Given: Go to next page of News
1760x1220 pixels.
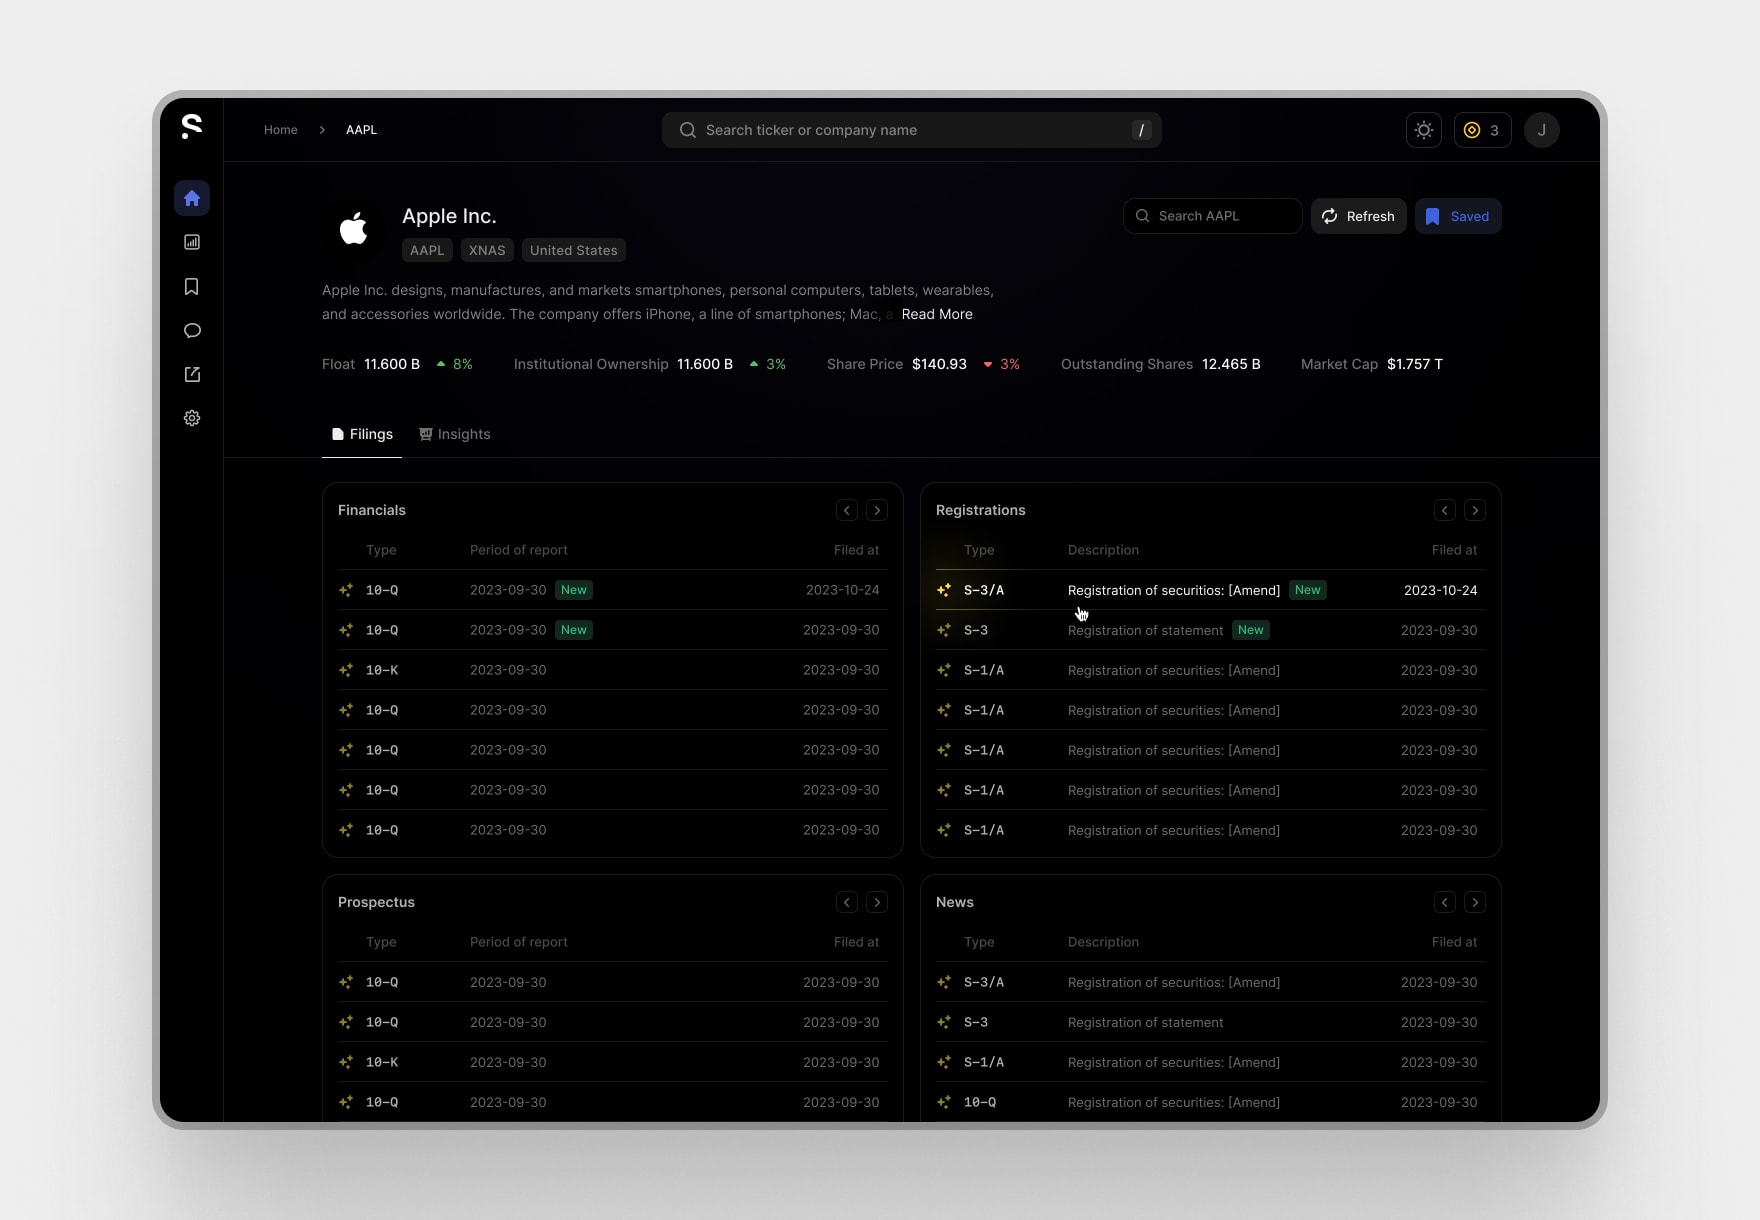Looking at the screenshot, I should 1475,902.
